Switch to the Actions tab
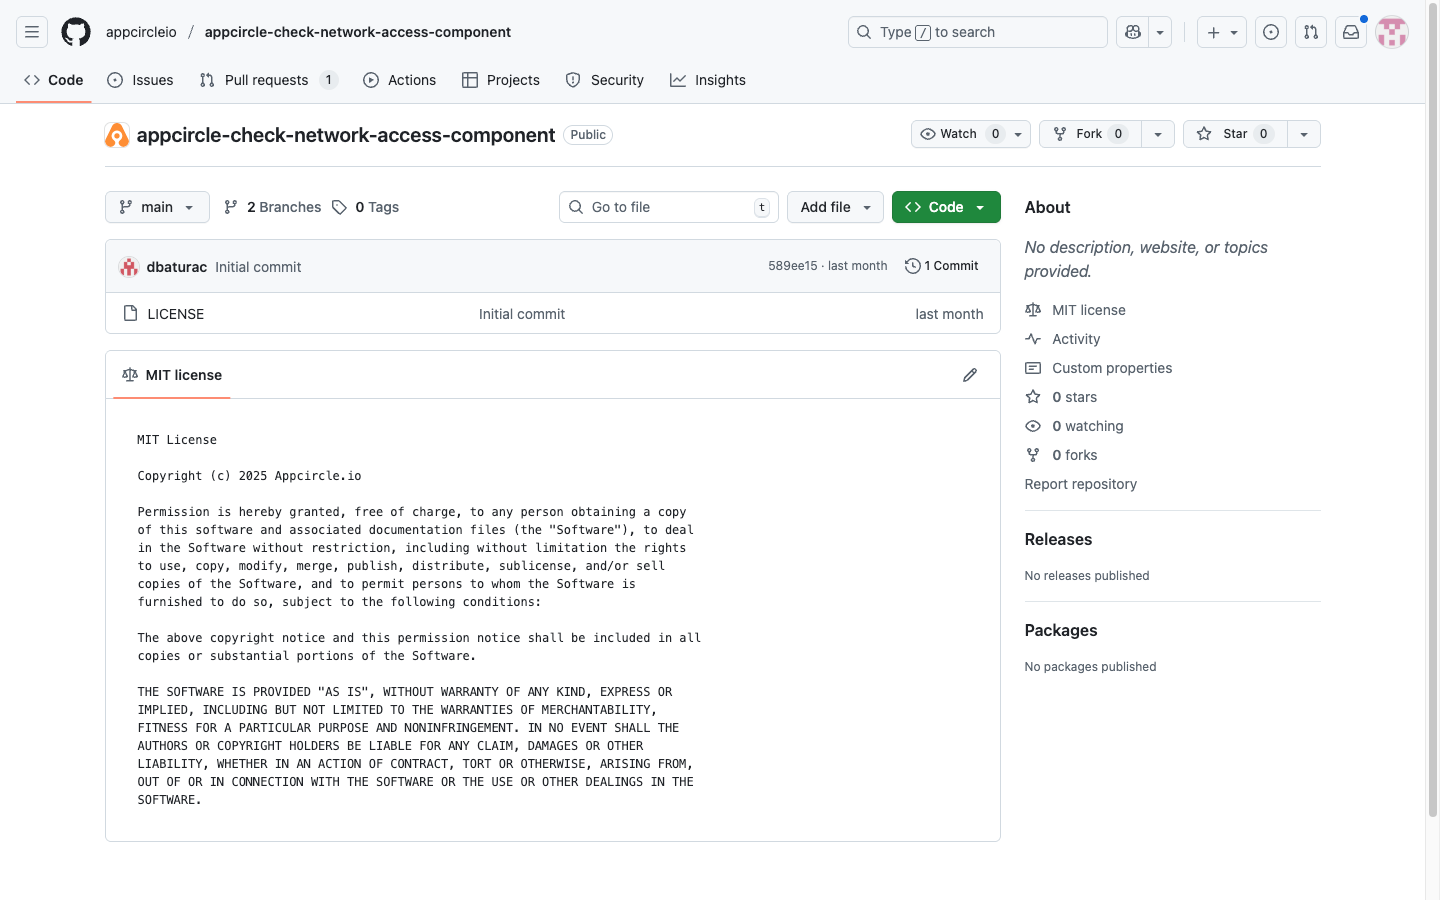The width and height of the screenshot is (1440, 900). [400, 80]
